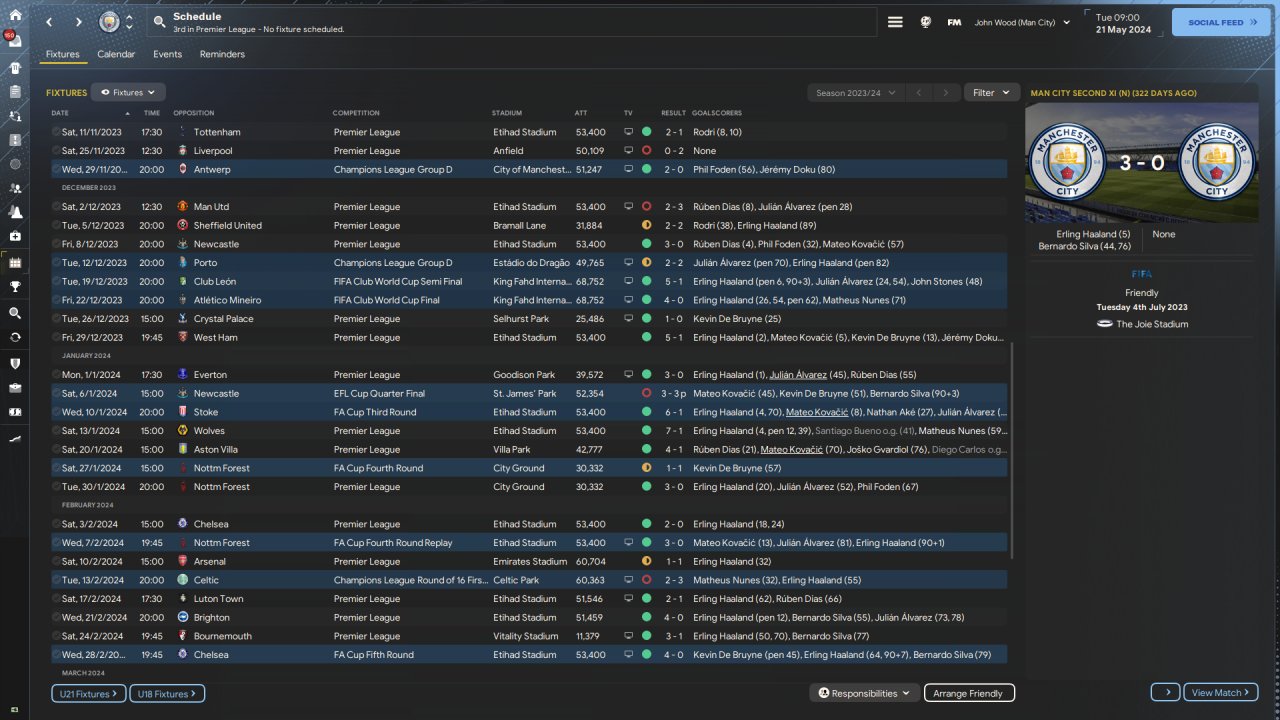This screenshot has width=1280, height=720.
Task: Go to next season with right arrow
Action: point(946,92)
